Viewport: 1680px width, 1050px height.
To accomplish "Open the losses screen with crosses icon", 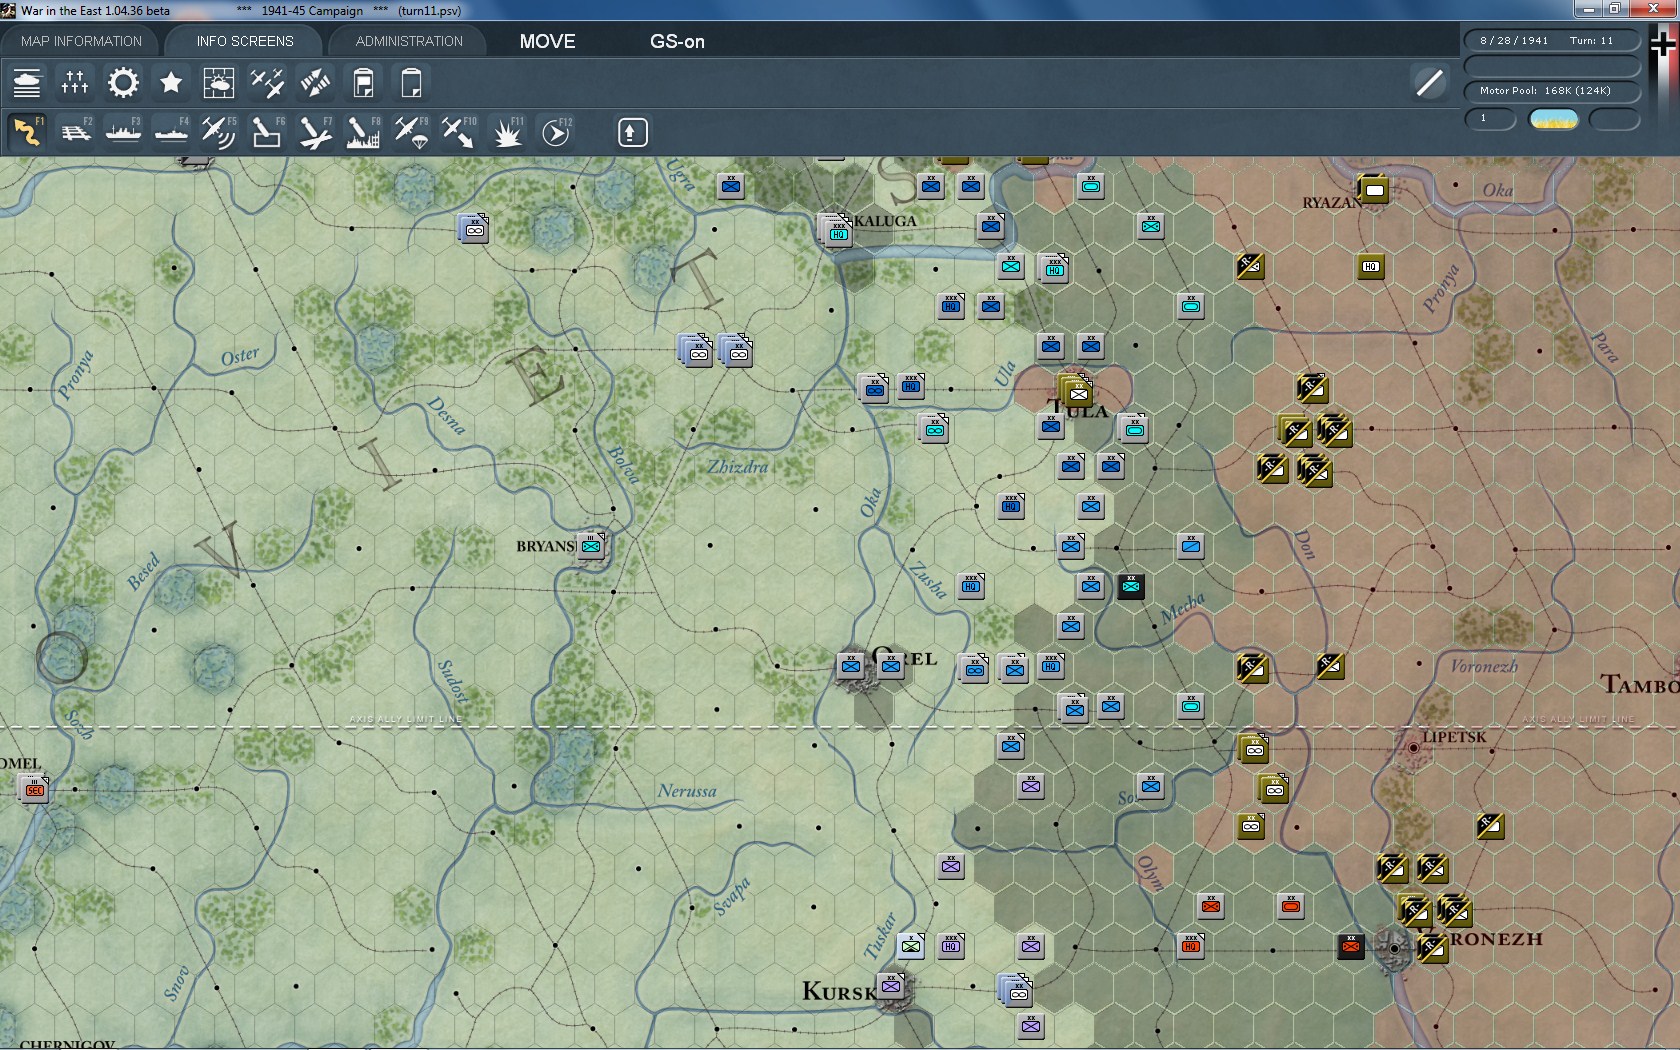I will click(75, 83).
